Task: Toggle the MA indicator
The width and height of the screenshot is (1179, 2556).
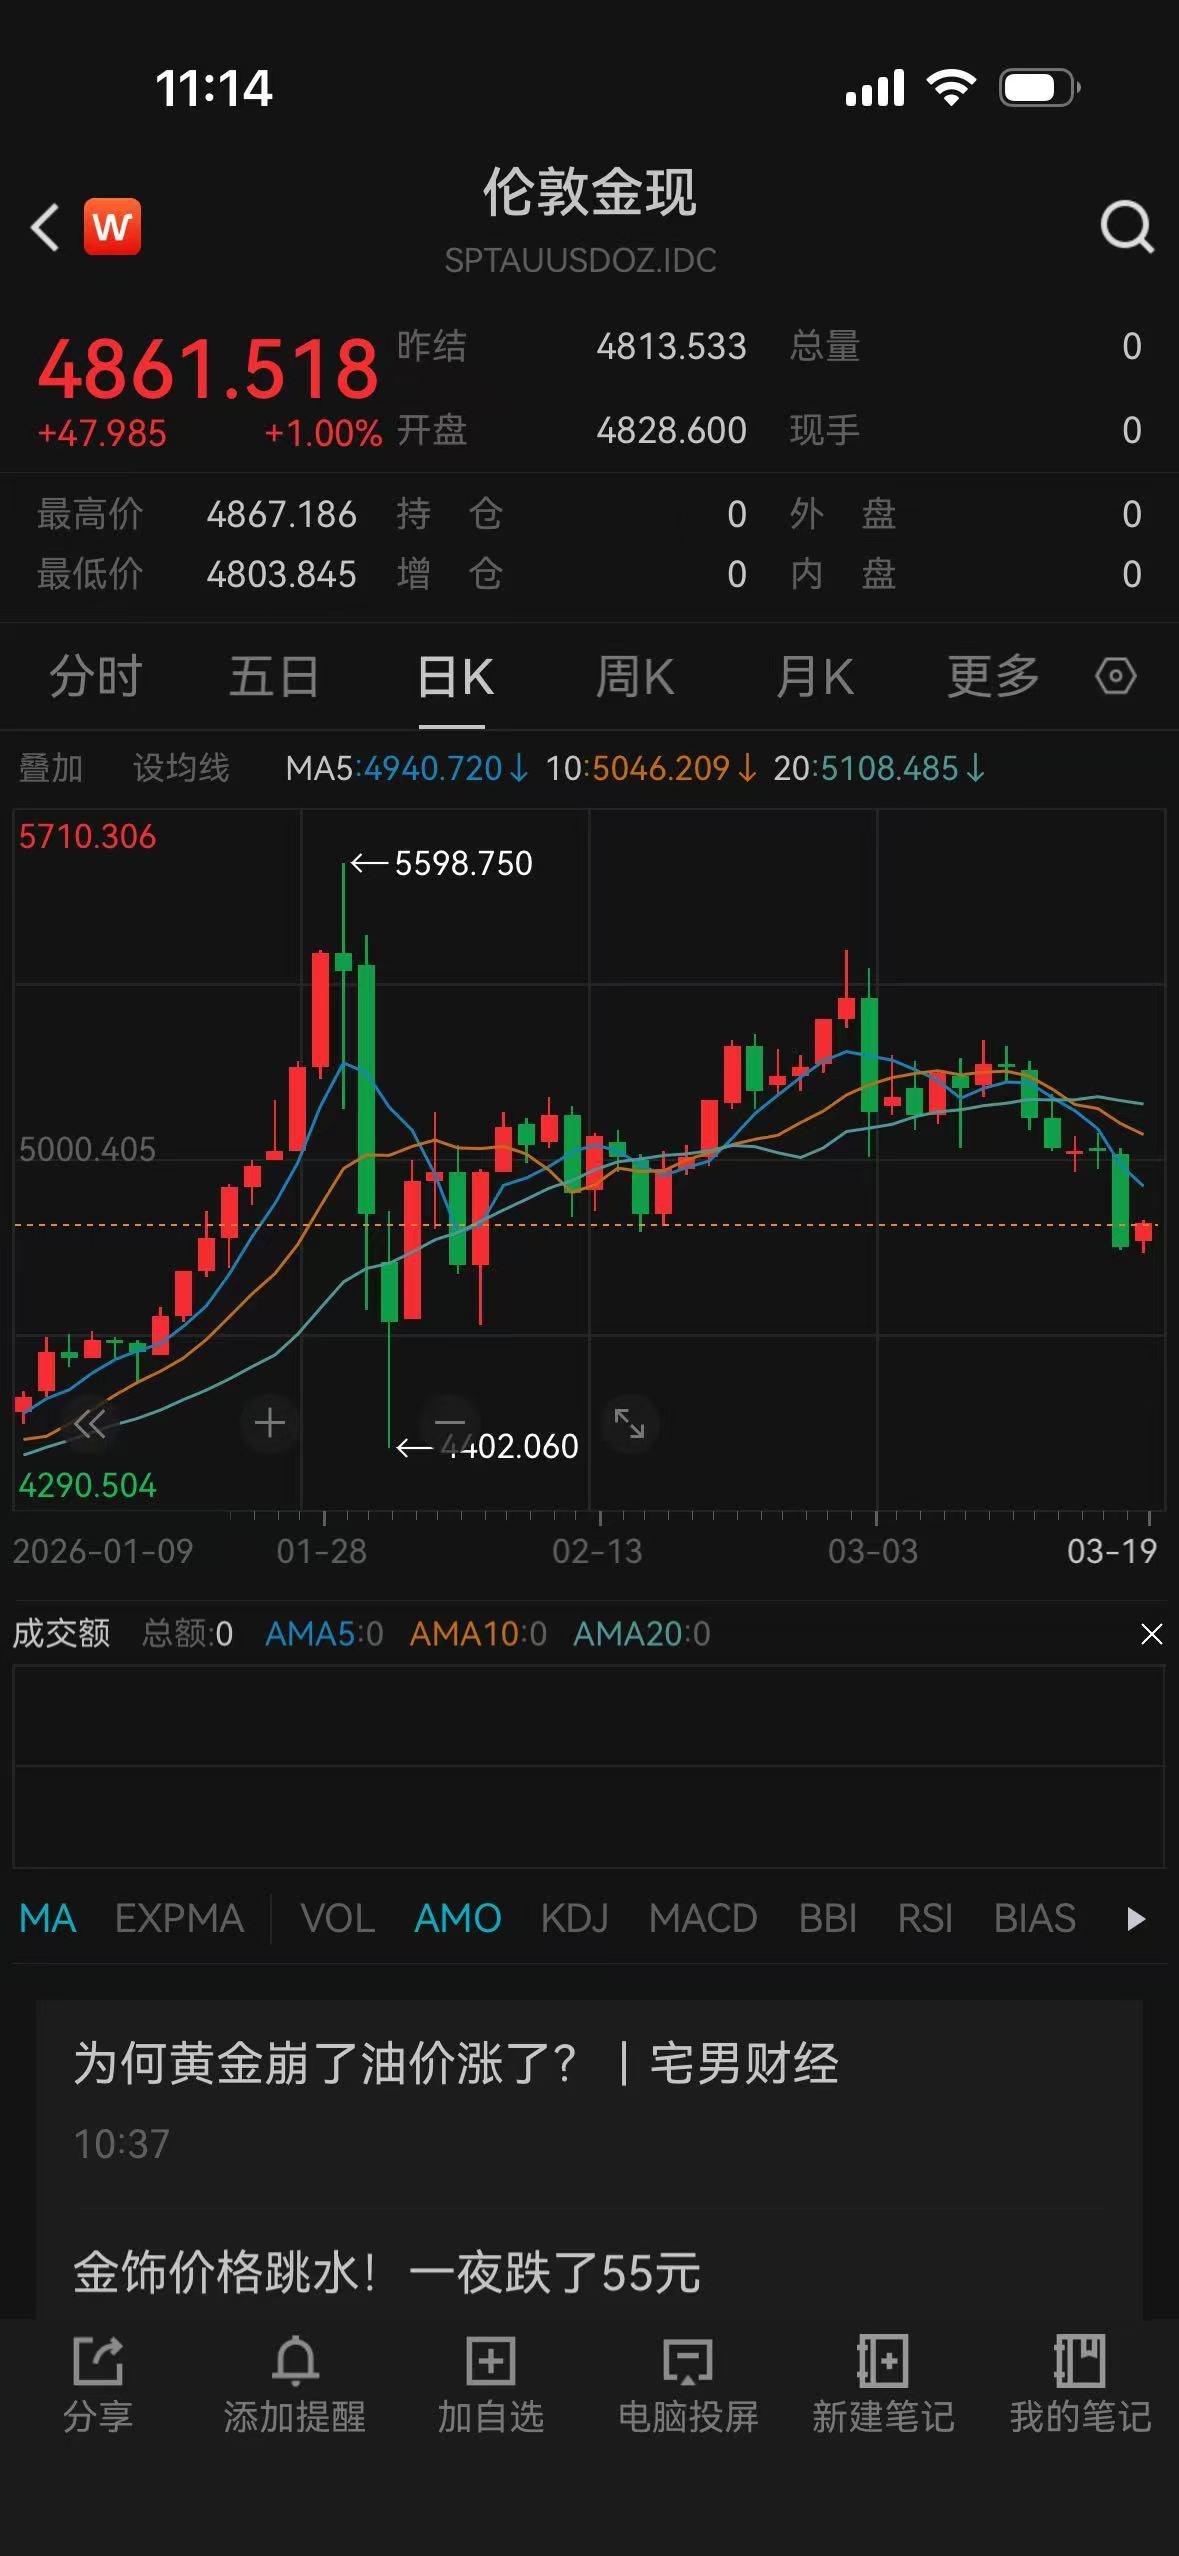Action: (x=47, y=1918)
